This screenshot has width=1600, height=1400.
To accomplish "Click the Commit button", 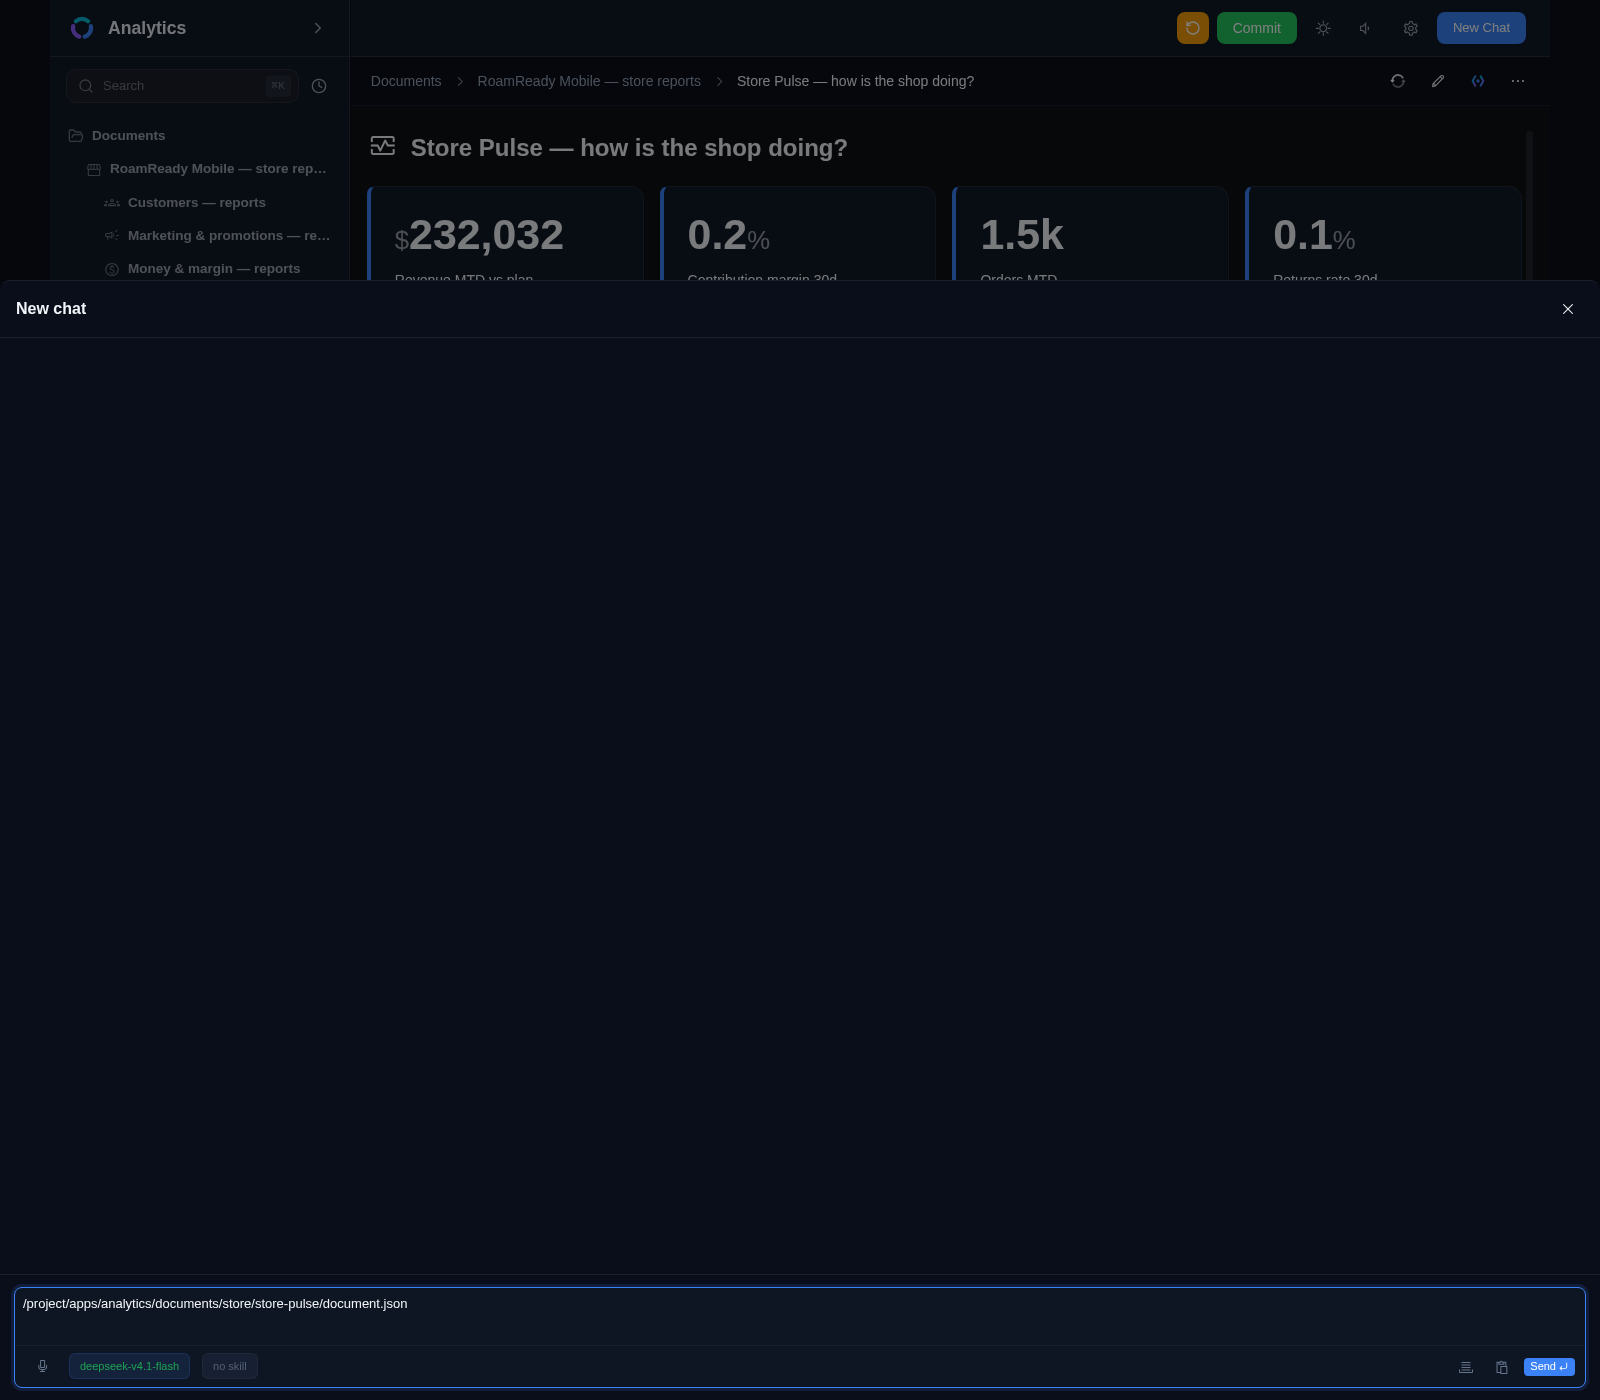I will (x=1257, y=28).
